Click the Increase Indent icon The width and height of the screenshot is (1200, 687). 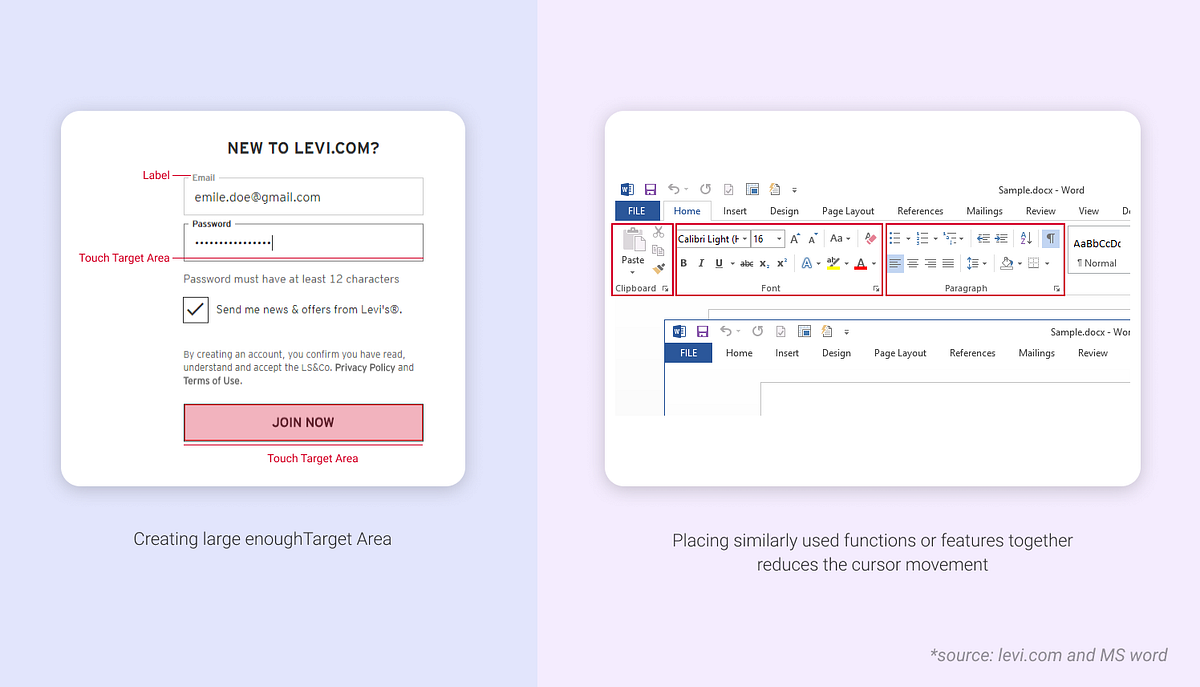point(1001,238)
